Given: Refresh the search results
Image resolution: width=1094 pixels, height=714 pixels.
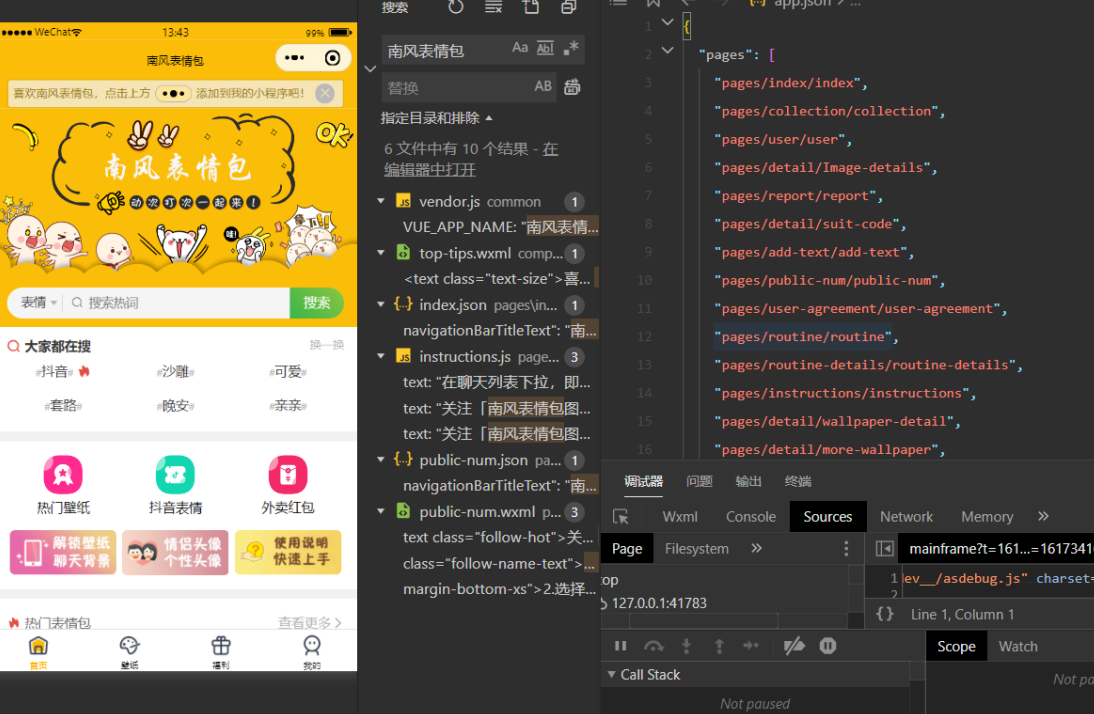Looking at the screenshot, I should point(456,7).
